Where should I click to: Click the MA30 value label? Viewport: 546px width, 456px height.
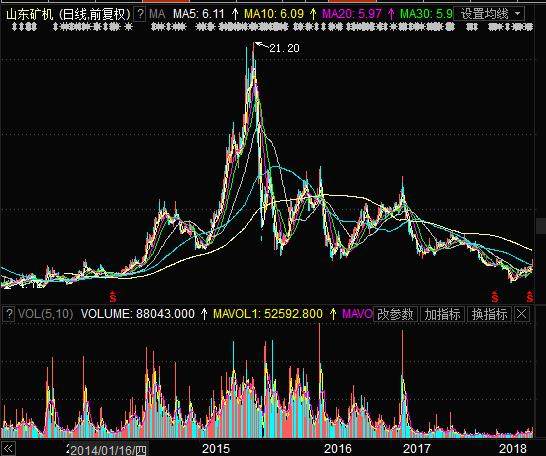427,14
